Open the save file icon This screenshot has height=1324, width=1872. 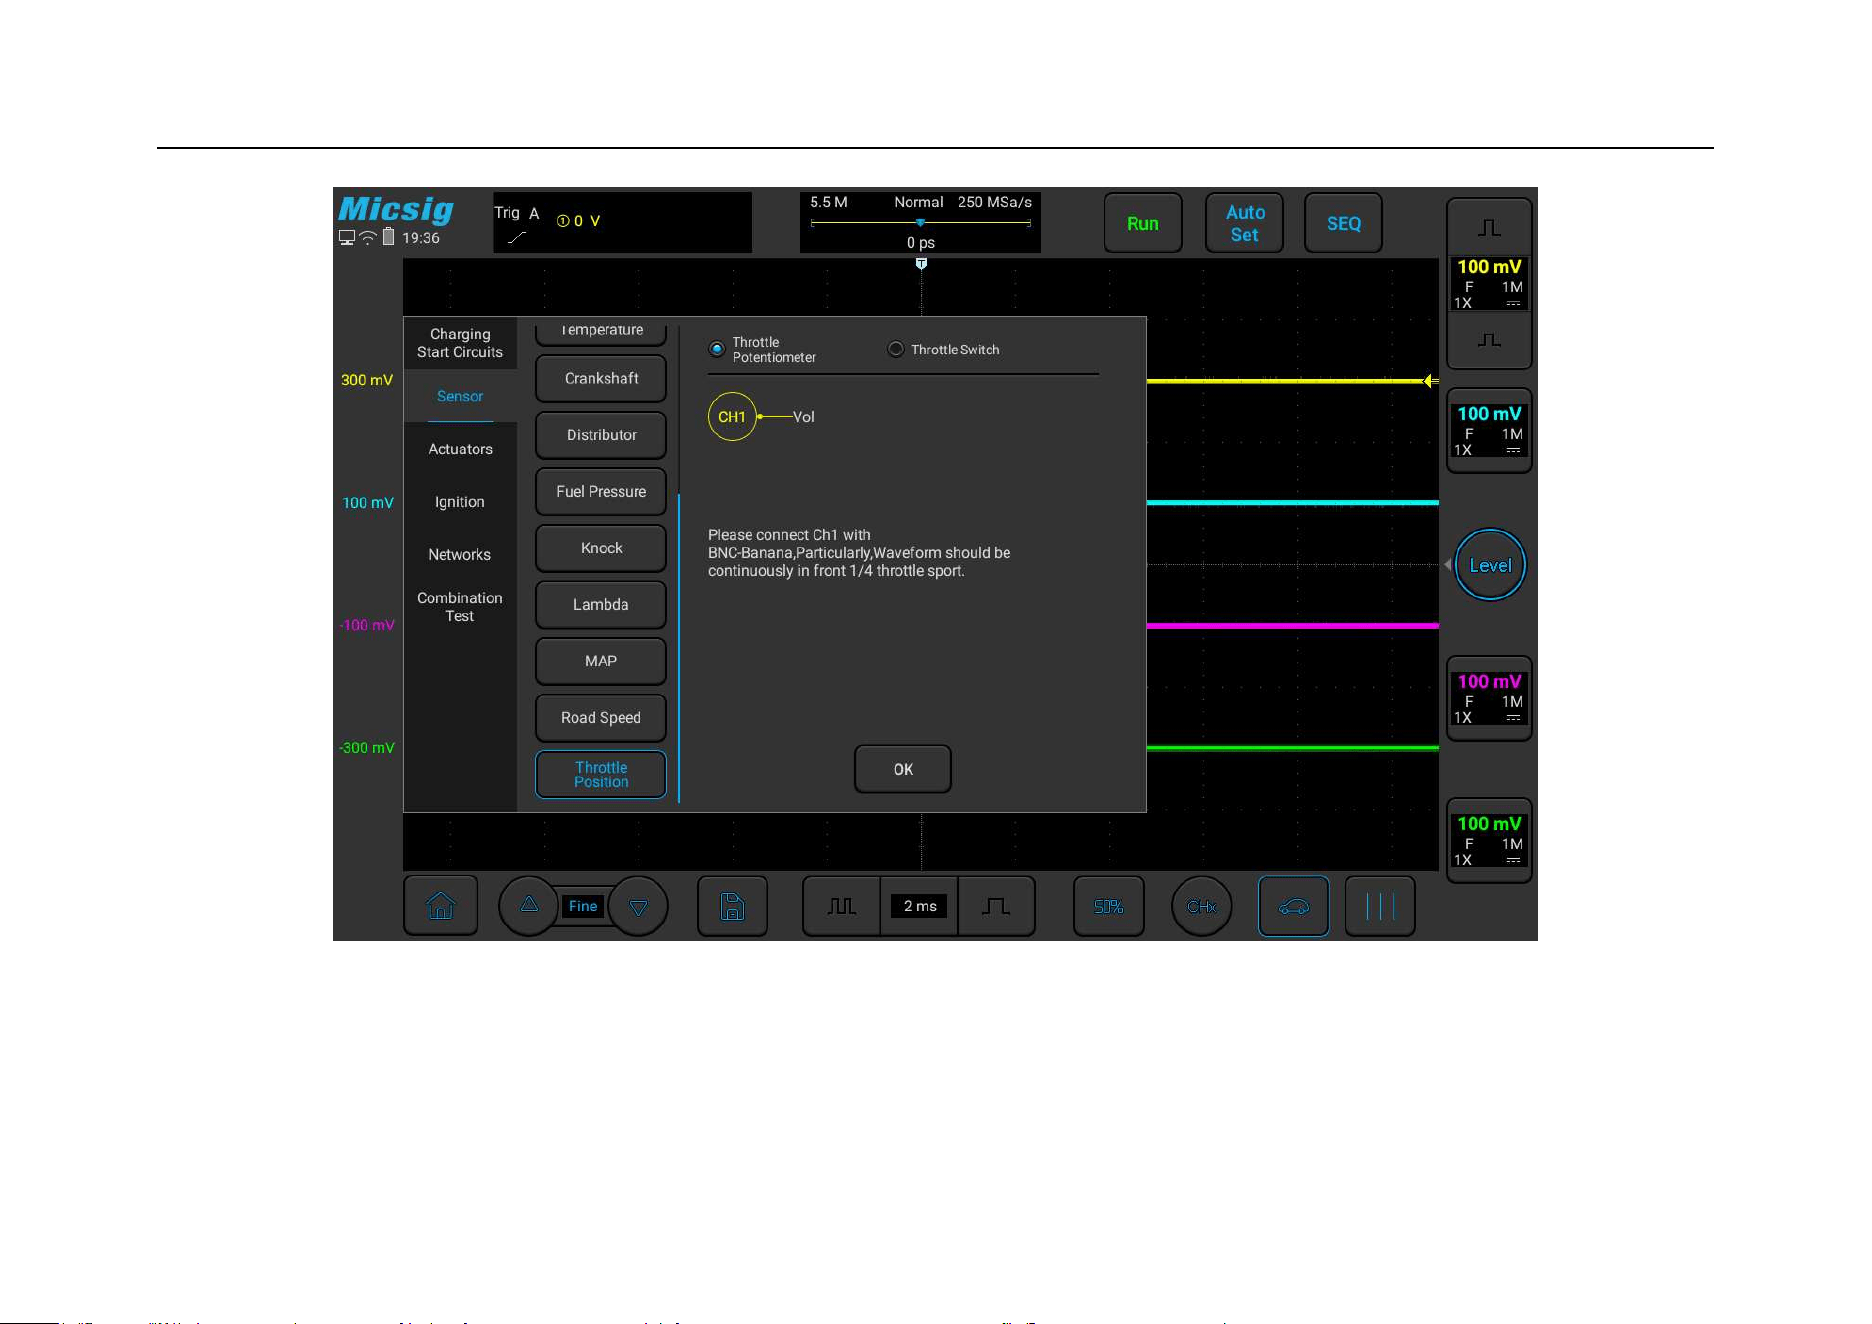click(x=732, y=906)
